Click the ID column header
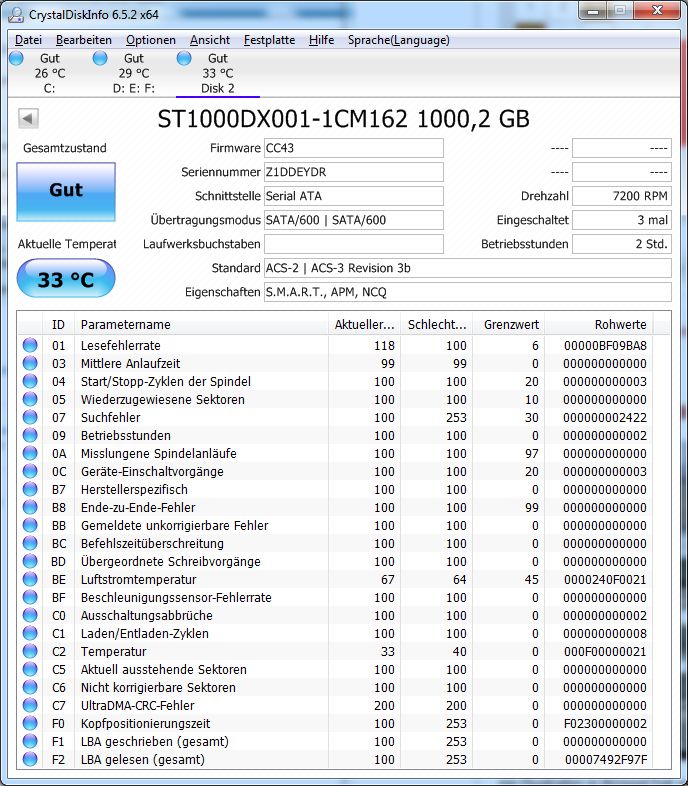688x786 pixels. [58, 324]
